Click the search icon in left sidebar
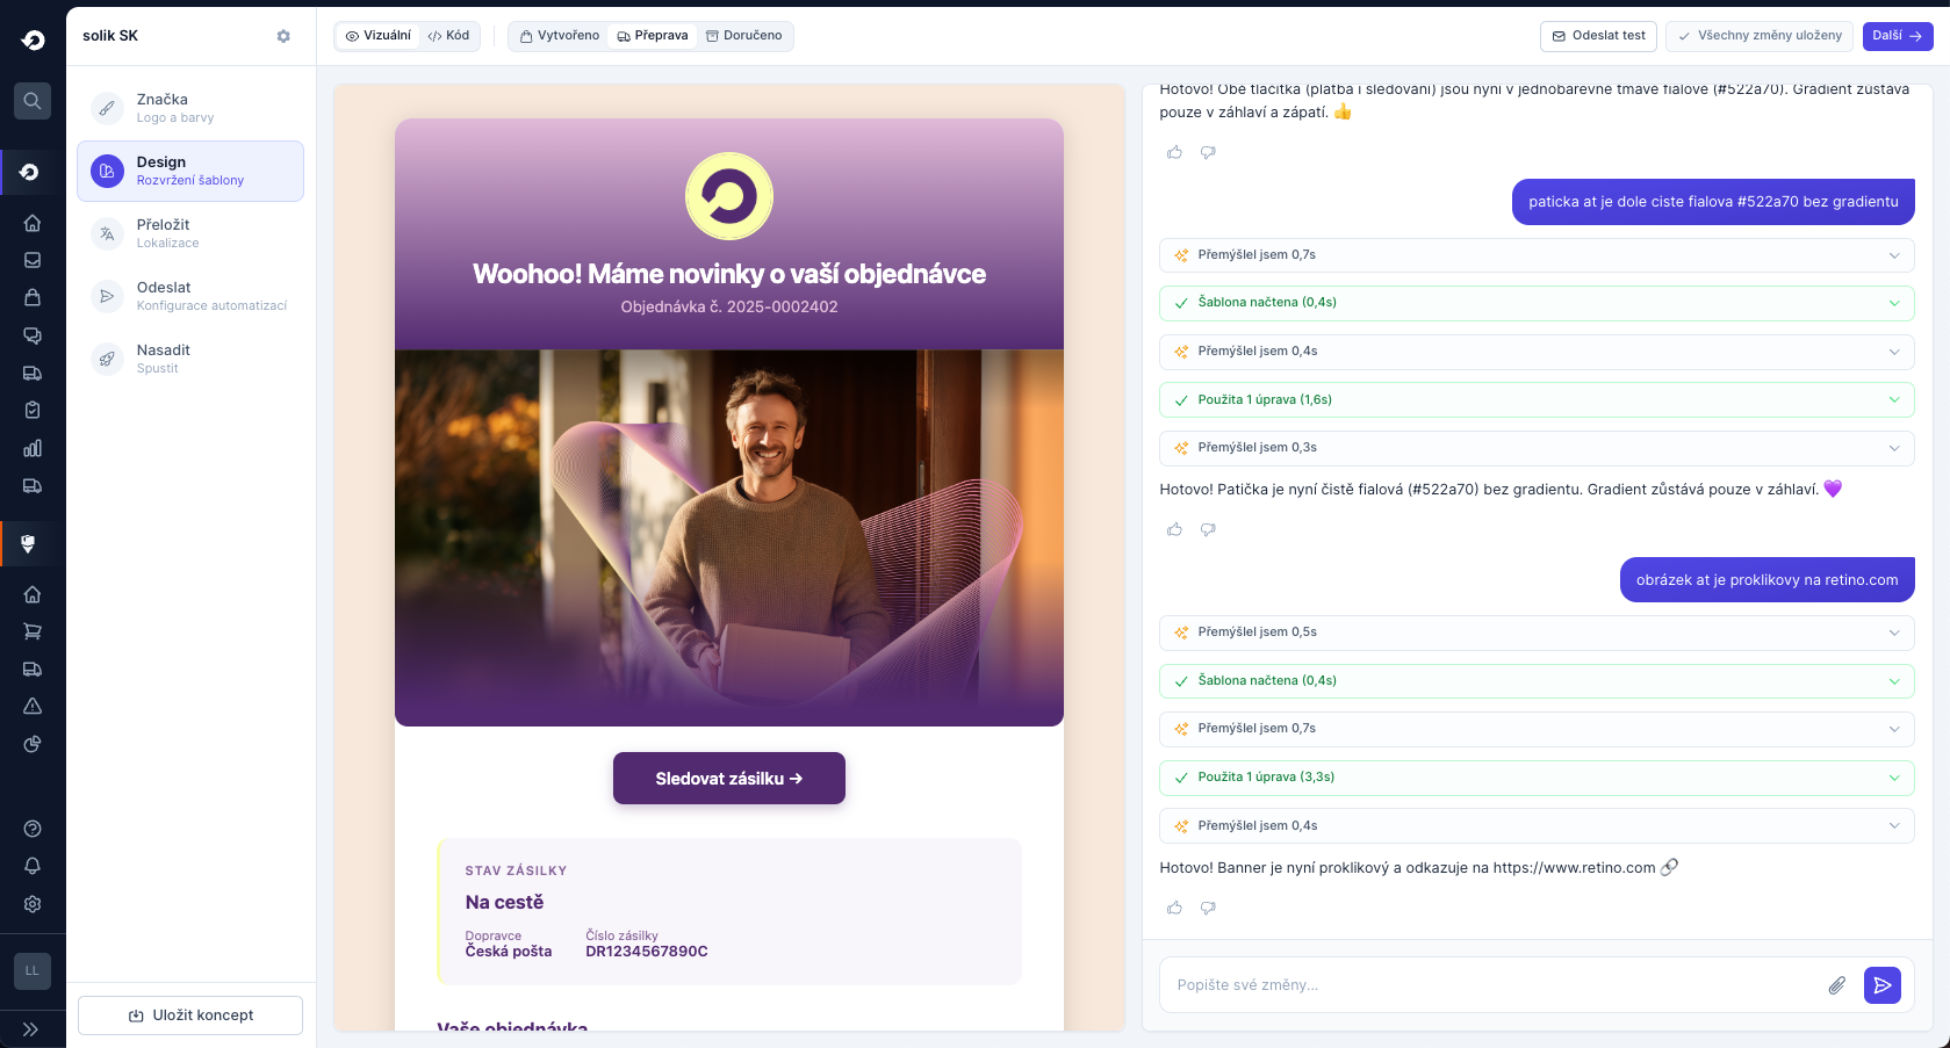1950x1048 pixels. tap(32, 100)
